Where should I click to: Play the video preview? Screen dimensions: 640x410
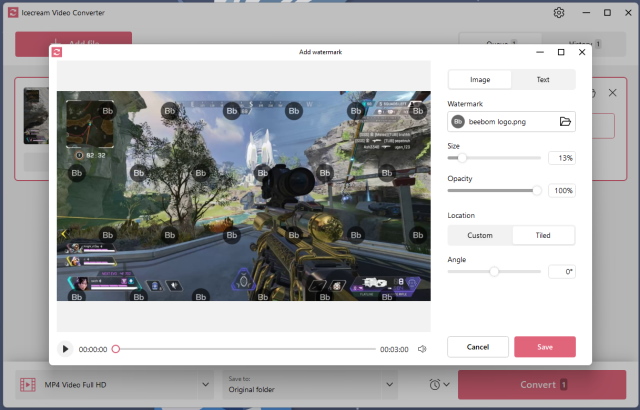pos(65,349)
